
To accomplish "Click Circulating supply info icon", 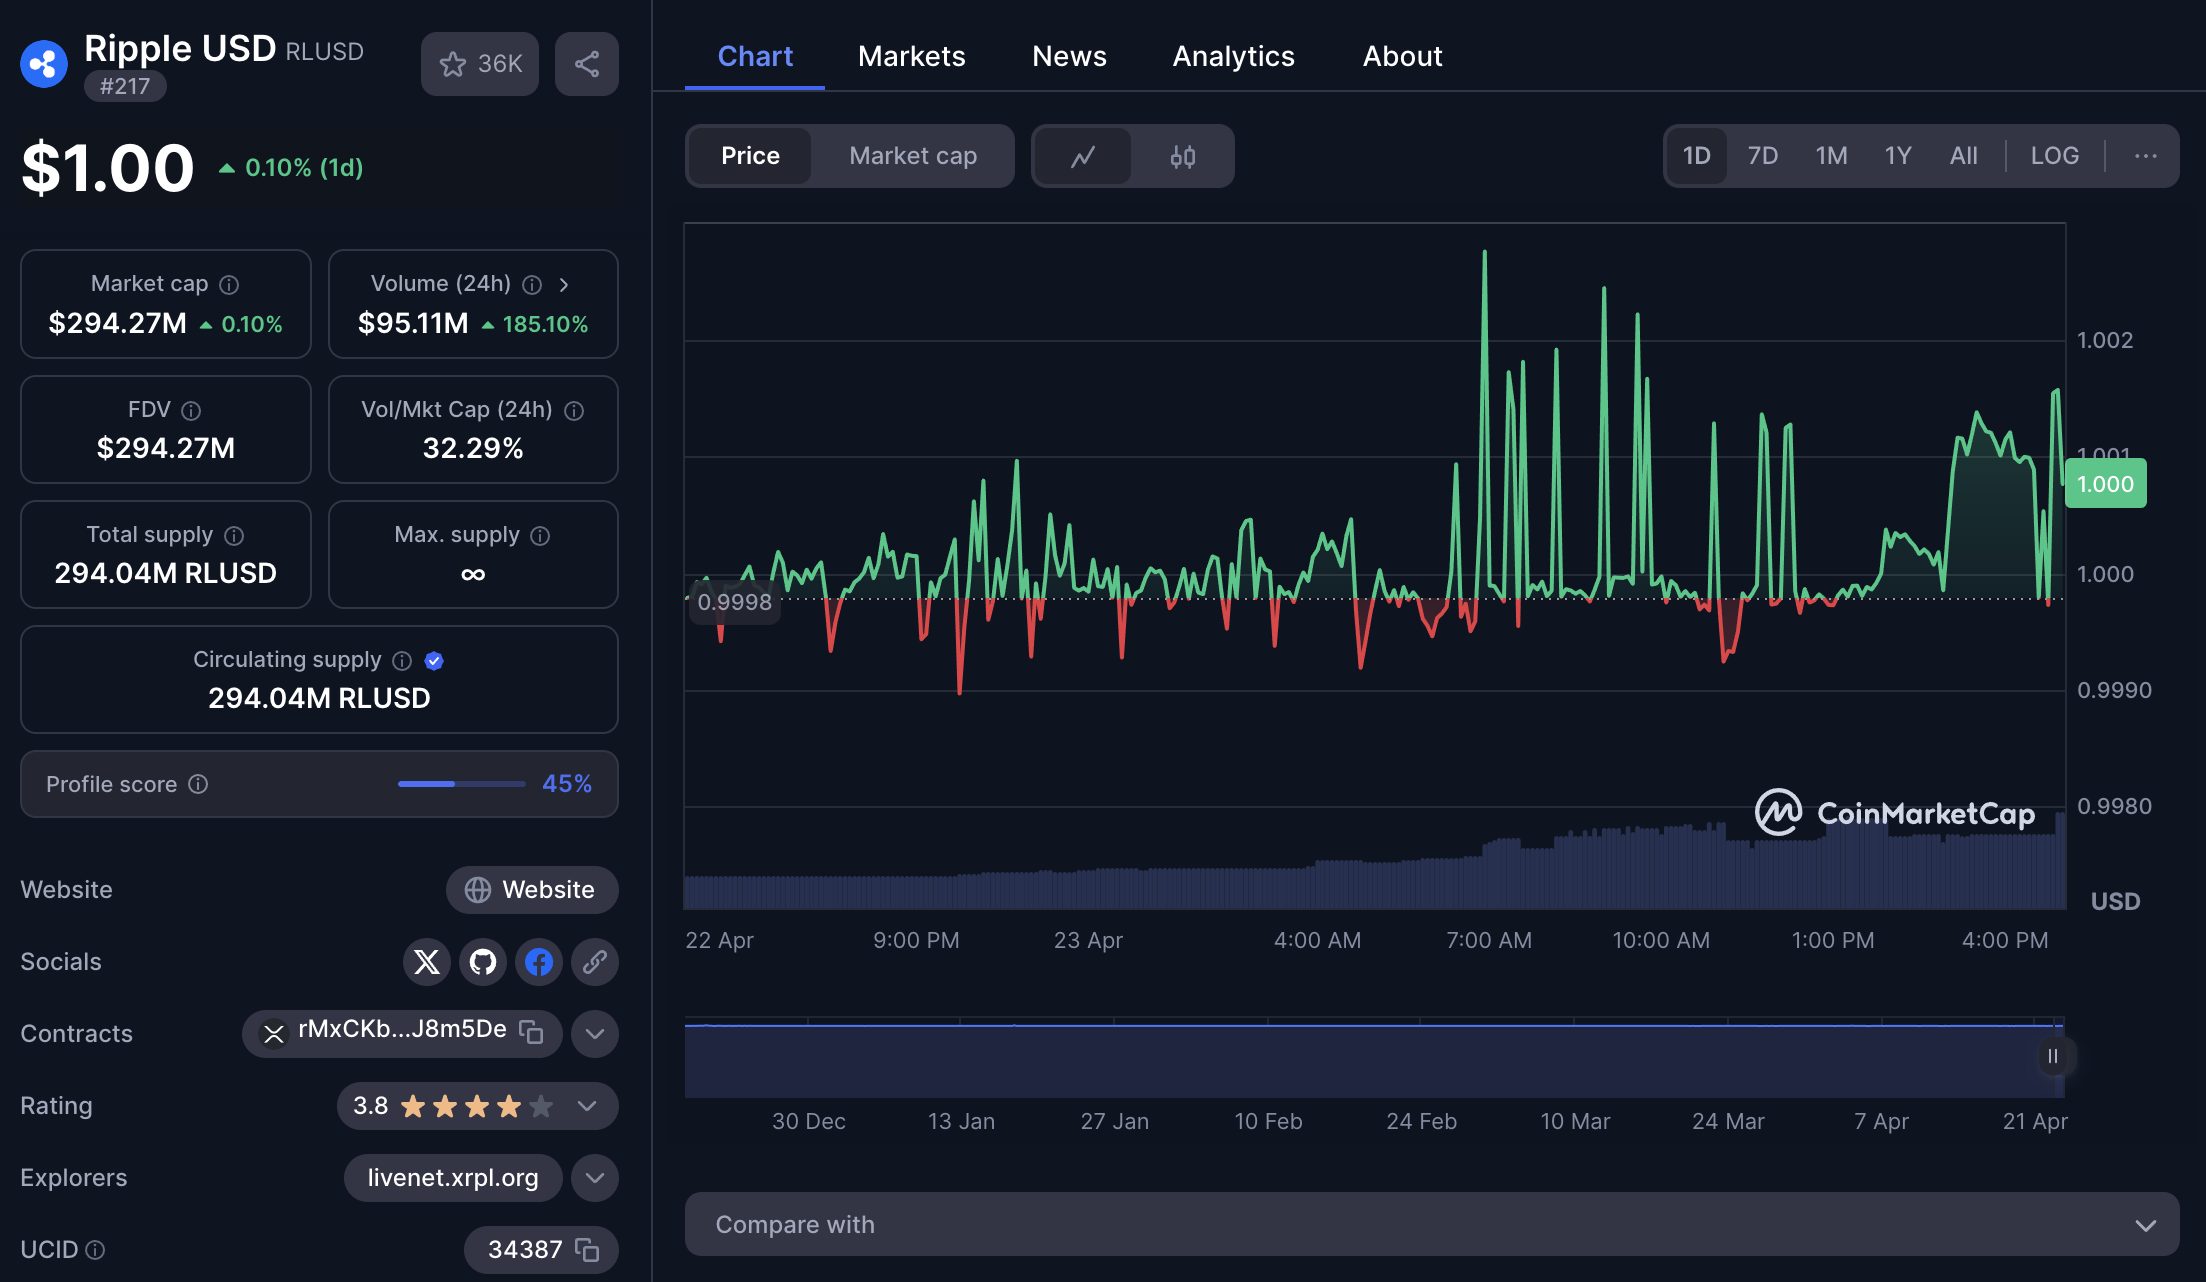I will pos(402,661).
